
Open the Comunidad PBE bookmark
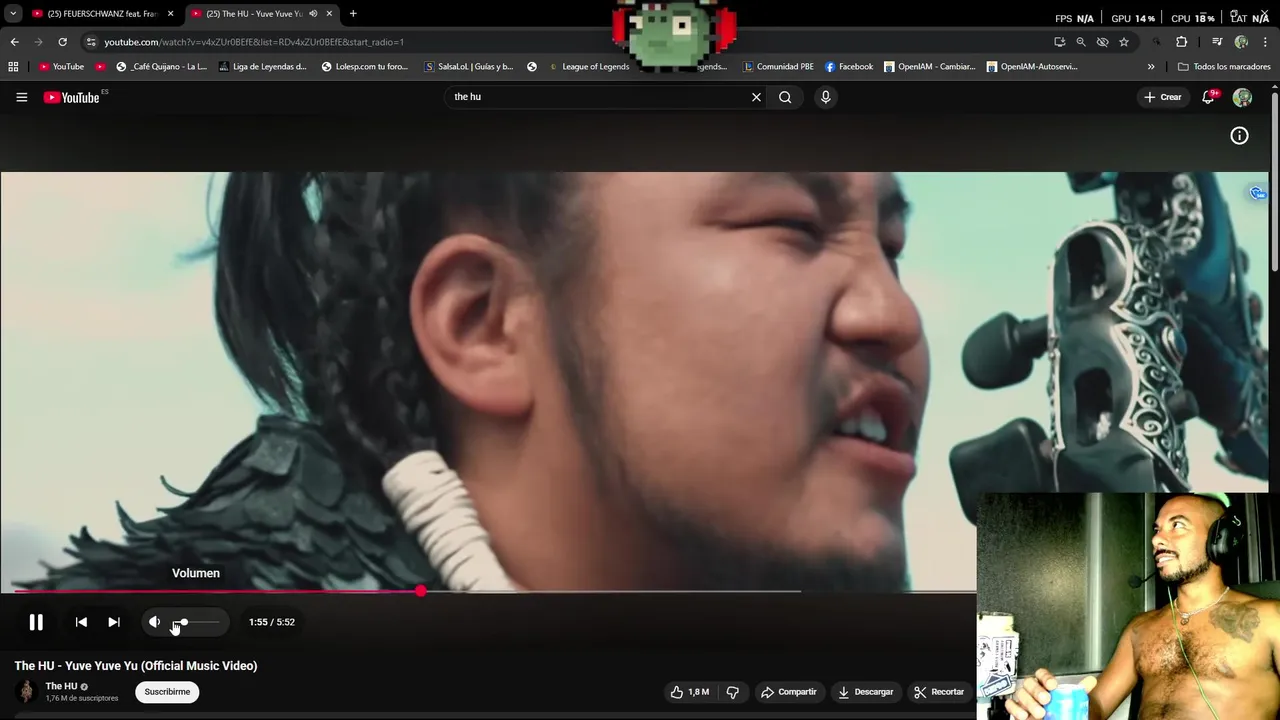pos(778,67)
